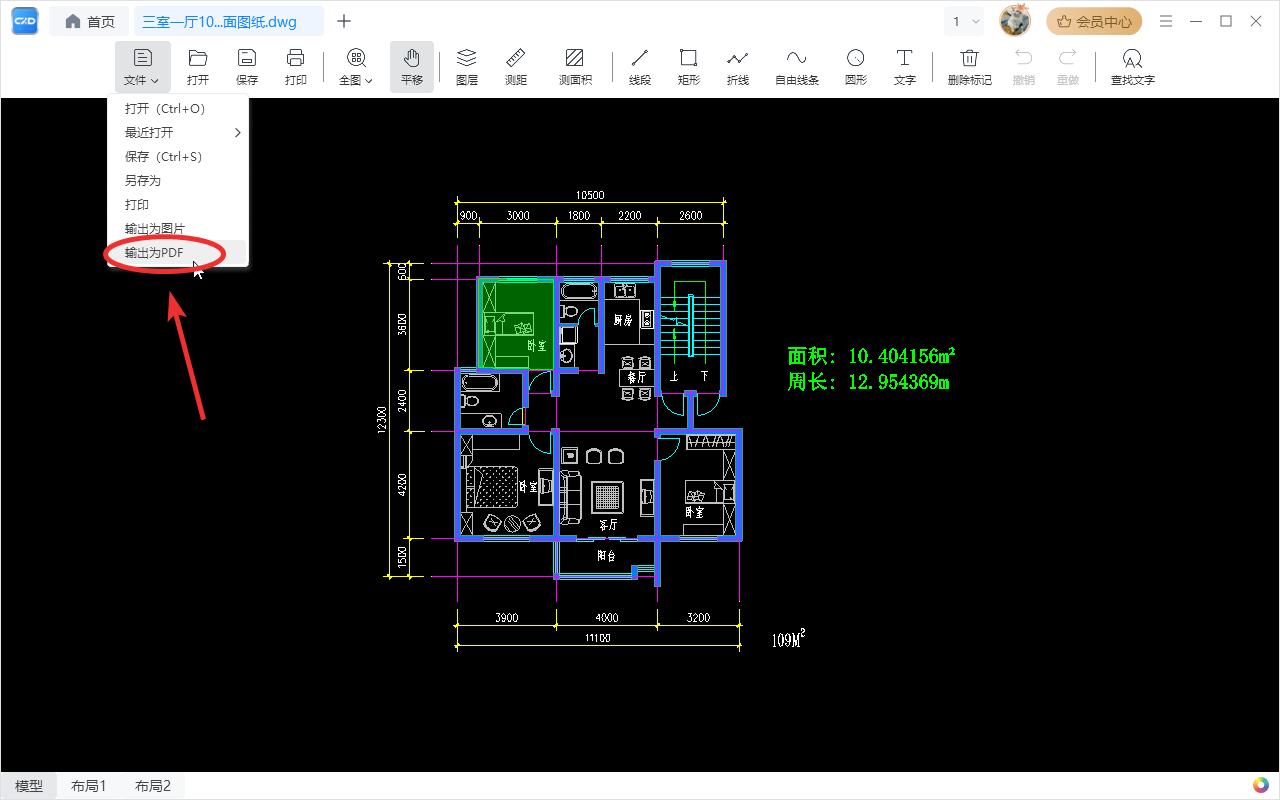Select the 测距 distance measuring tool
This screenshot has width=1280, height=800.
[x=516, y=67]
